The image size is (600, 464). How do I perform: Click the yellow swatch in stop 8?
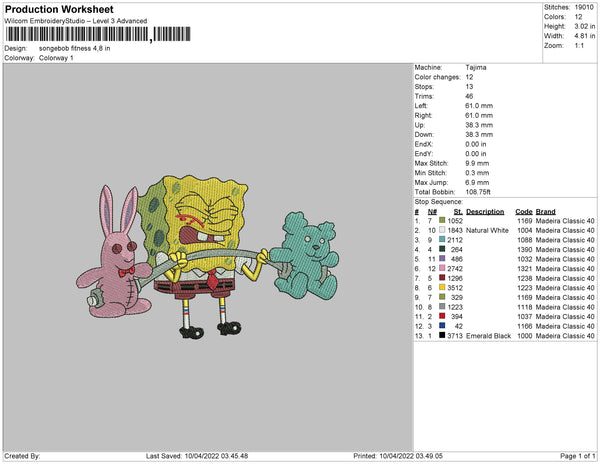click(x=442, y=287)
